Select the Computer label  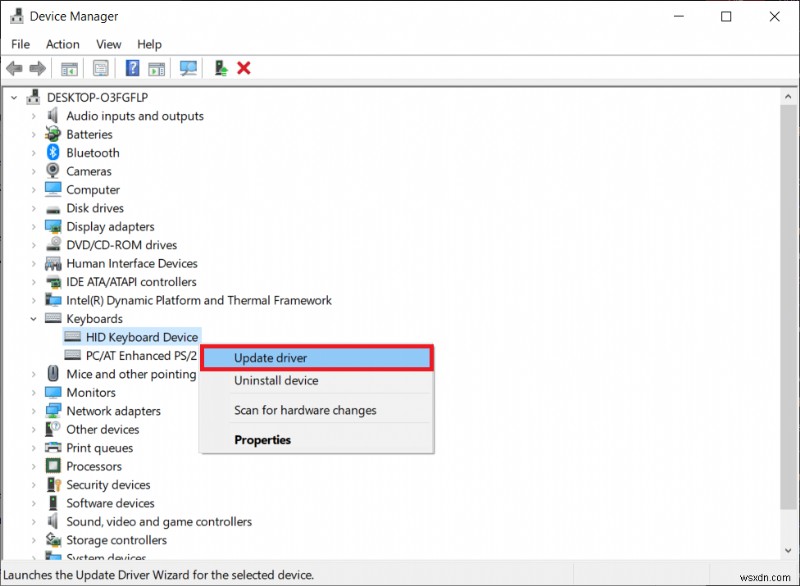(x=93, y=190)
